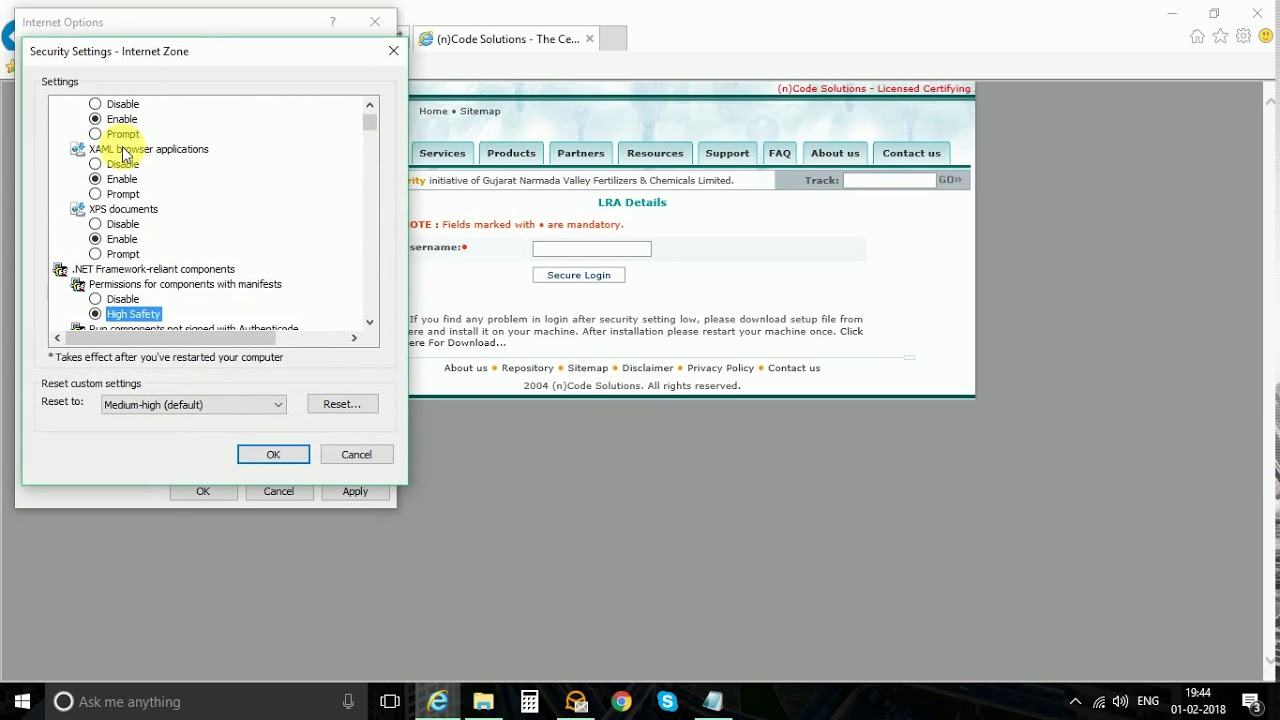
Task: Select Disable under XPS documents
Action: [x=96, y=224]
